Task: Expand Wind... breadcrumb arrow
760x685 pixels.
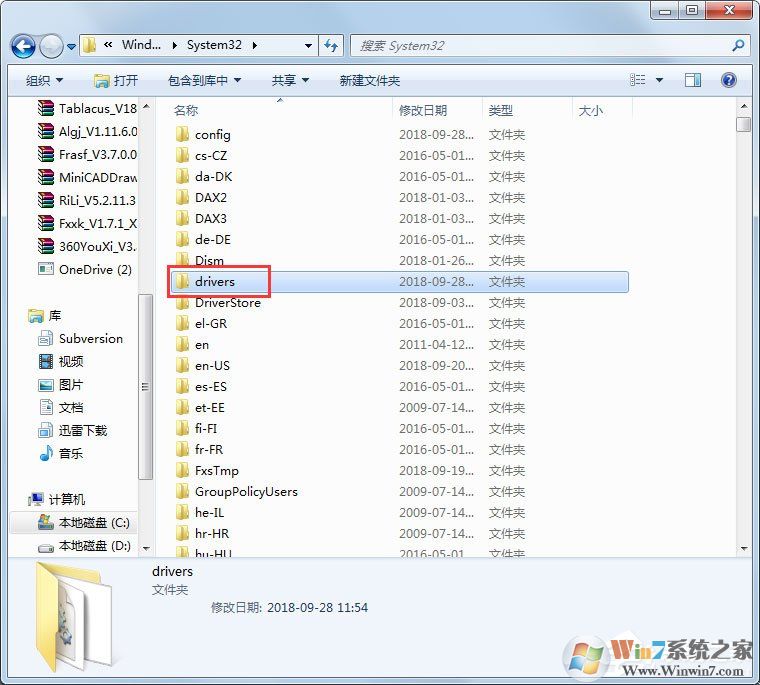Action: coord(174,46)
